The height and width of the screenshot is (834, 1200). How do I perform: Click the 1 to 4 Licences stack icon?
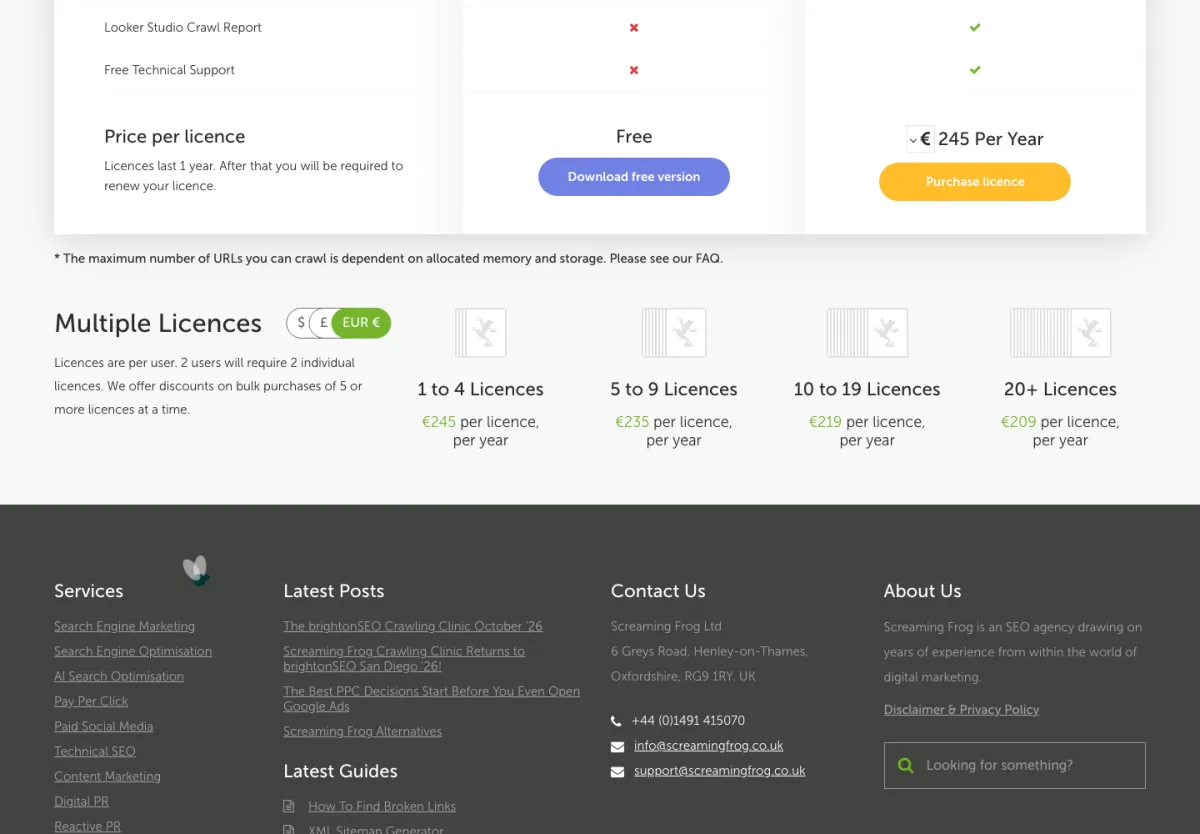481,333
